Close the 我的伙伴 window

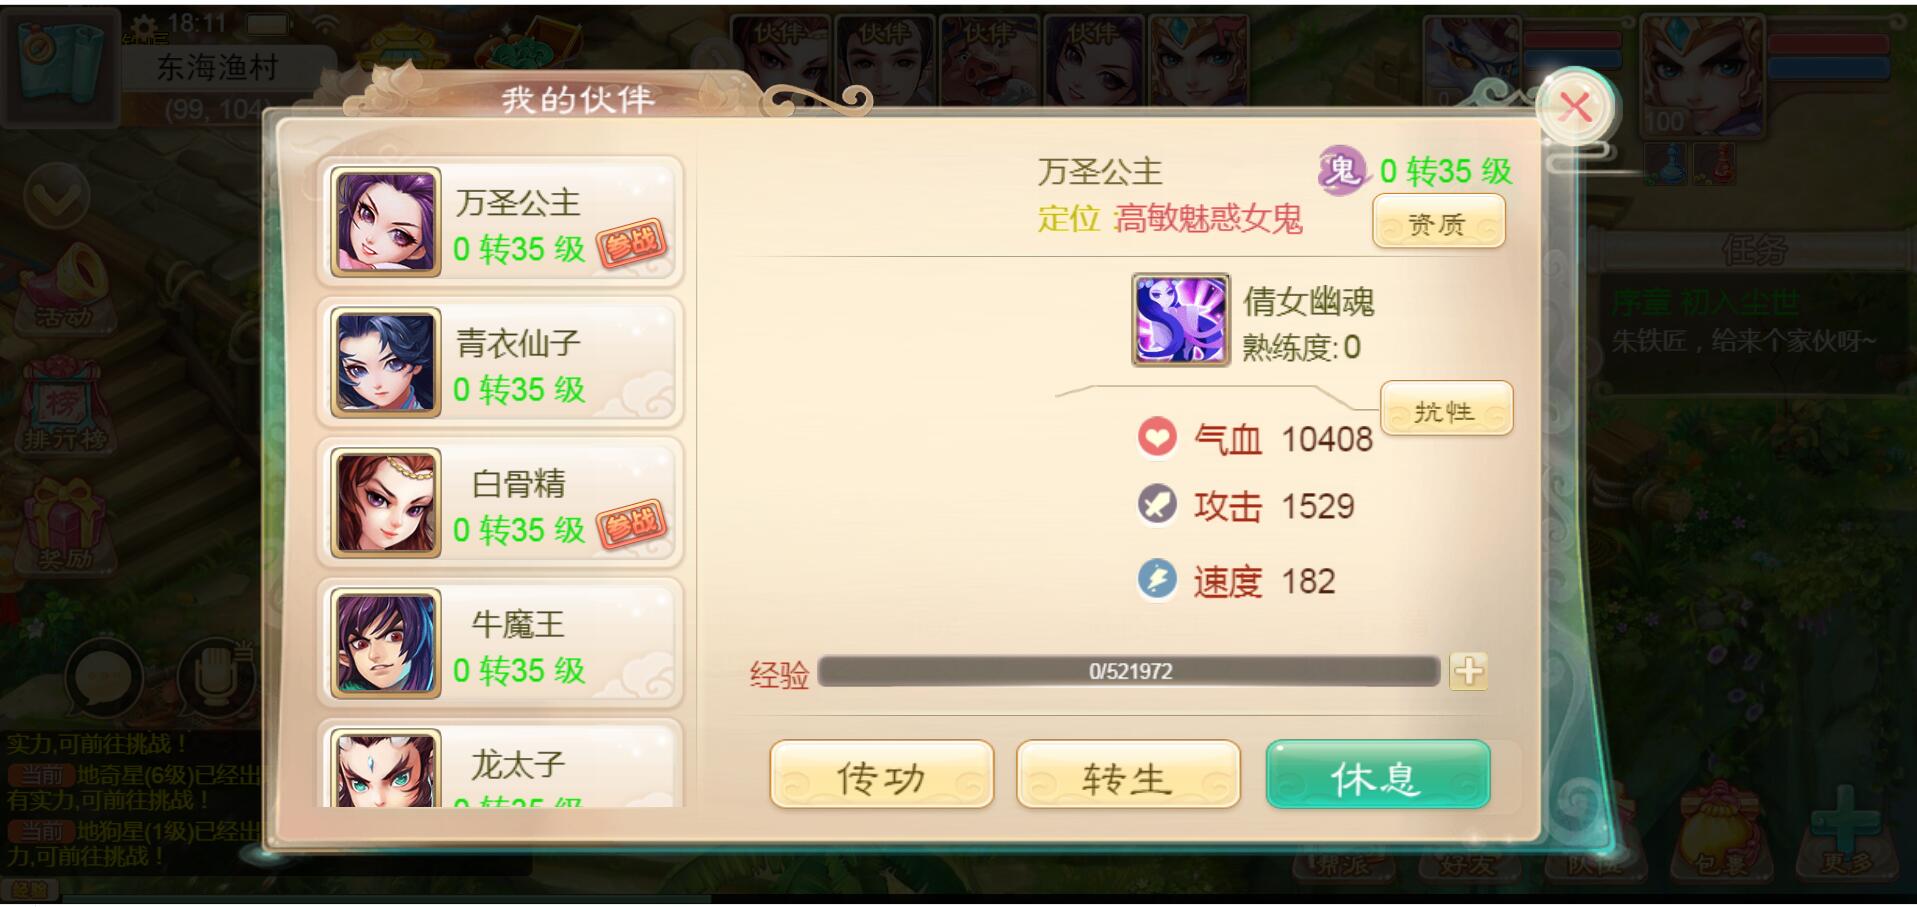(x=1575, y=107)
